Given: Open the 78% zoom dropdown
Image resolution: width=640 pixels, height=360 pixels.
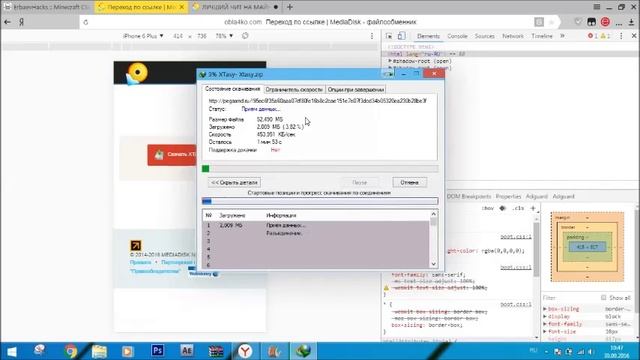Looking at the screenshot, I should click(224, 36).
